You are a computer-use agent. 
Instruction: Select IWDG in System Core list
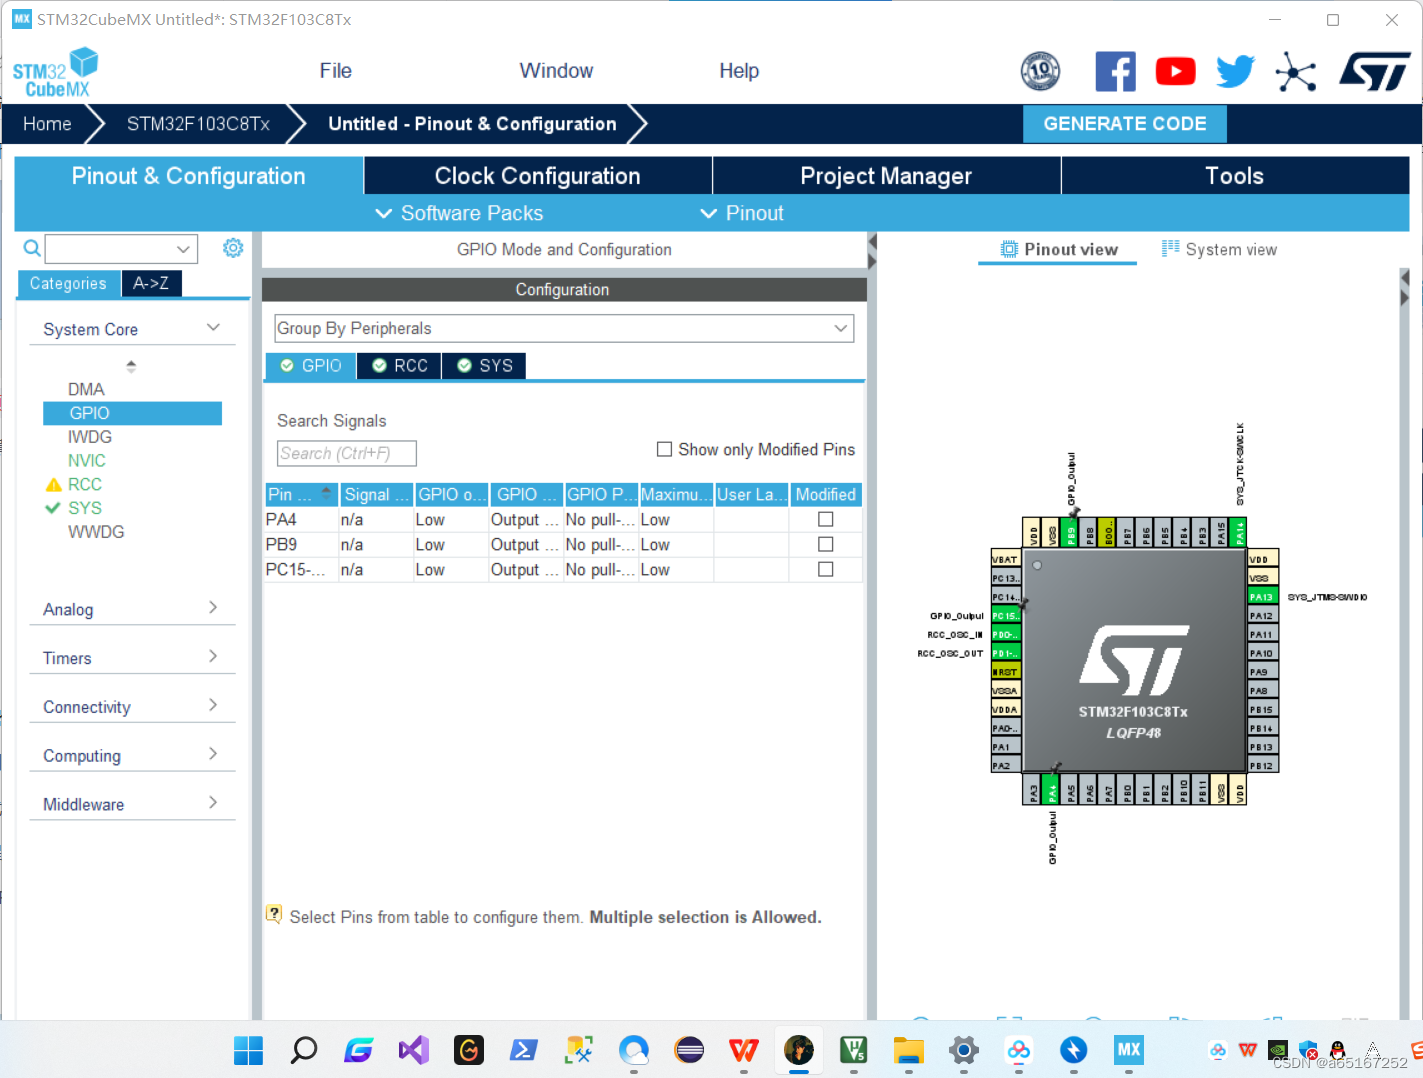coord(90,437)
